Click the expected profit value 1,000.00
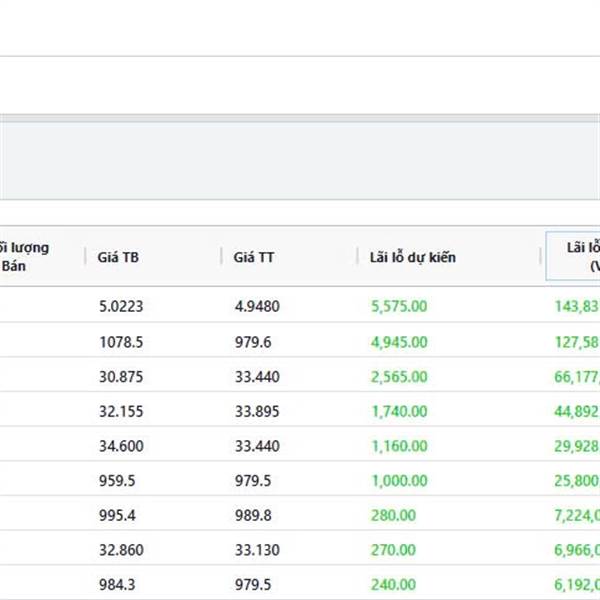 point(399,482)
